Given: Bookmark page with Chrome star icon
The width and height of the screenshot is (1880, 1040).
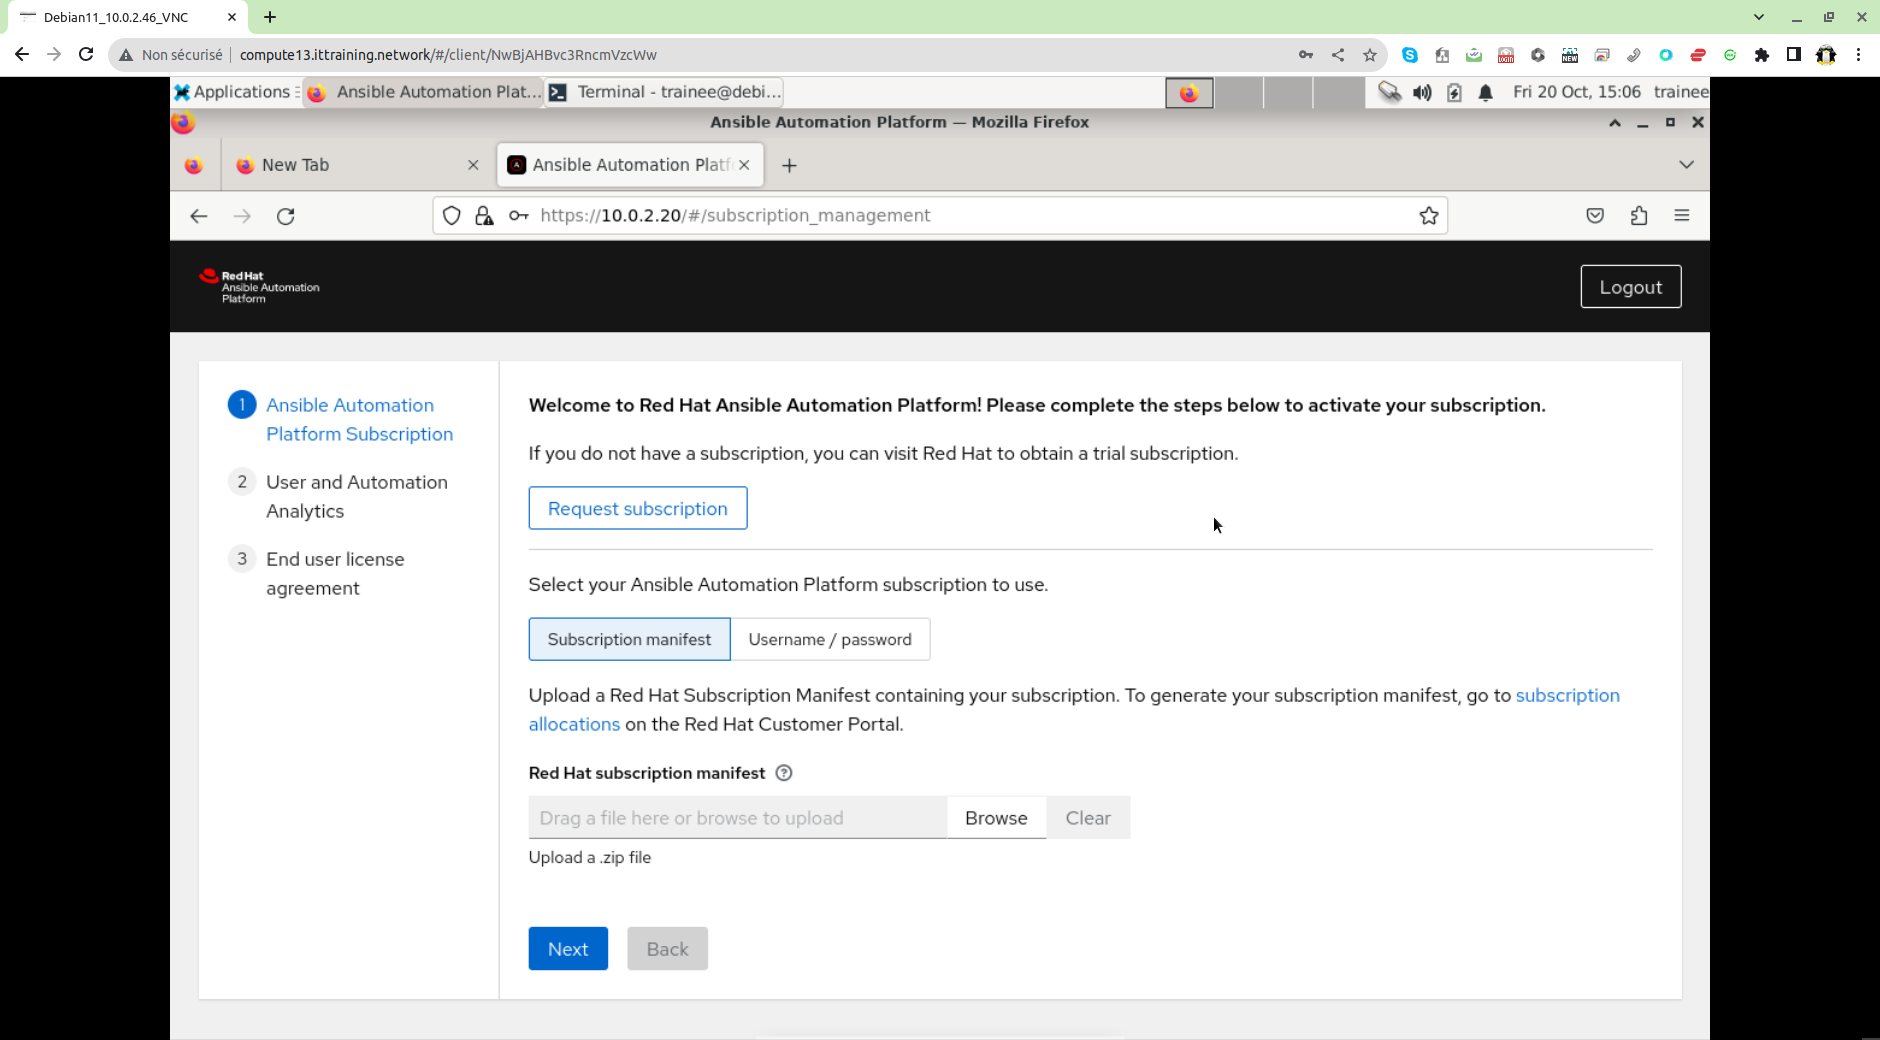Looking at the screenshot, I should (x=1370, y=55).
